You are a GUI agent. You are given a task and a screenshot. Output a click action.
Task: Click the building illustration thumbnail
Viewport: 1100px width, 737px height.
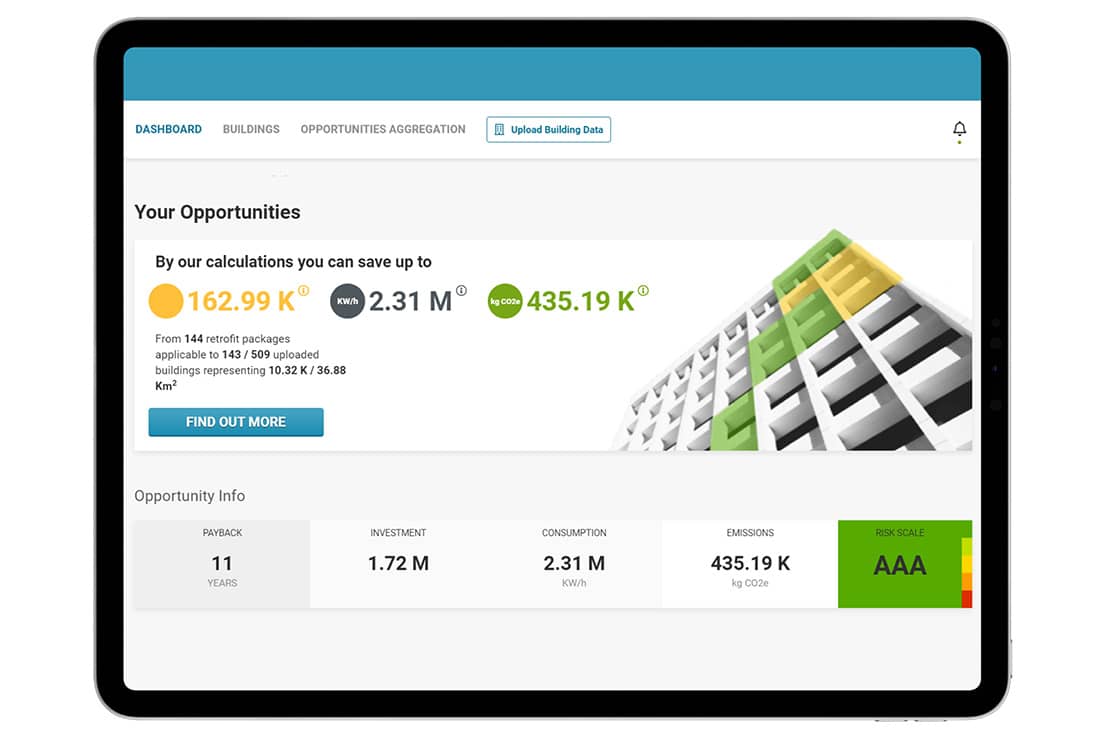[x=793, y=340]
